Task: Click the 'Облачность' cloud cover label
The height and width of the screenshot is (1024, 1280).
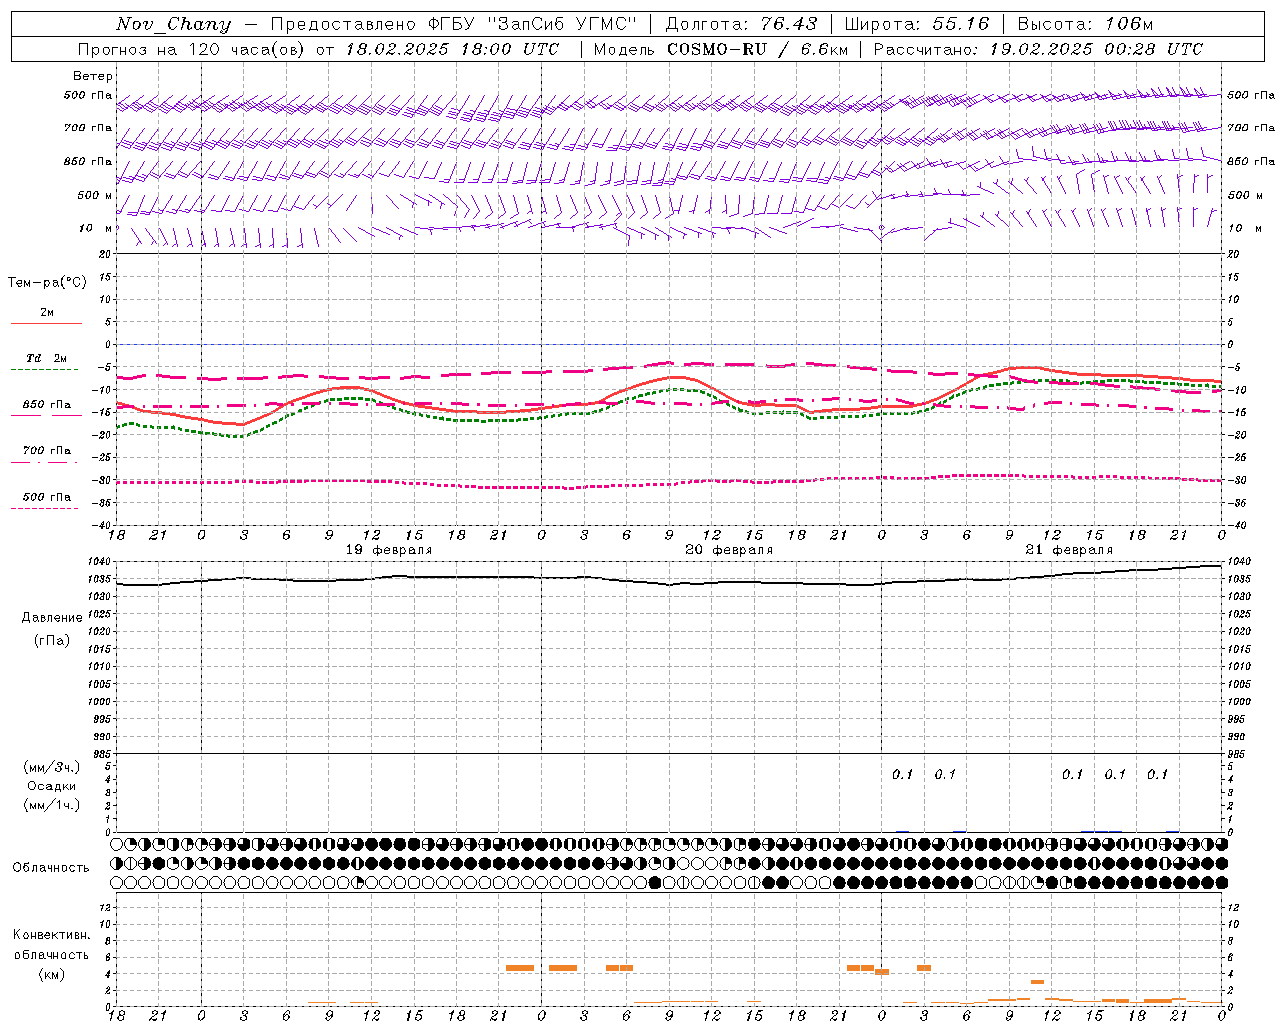Action: tap(51, 867)
